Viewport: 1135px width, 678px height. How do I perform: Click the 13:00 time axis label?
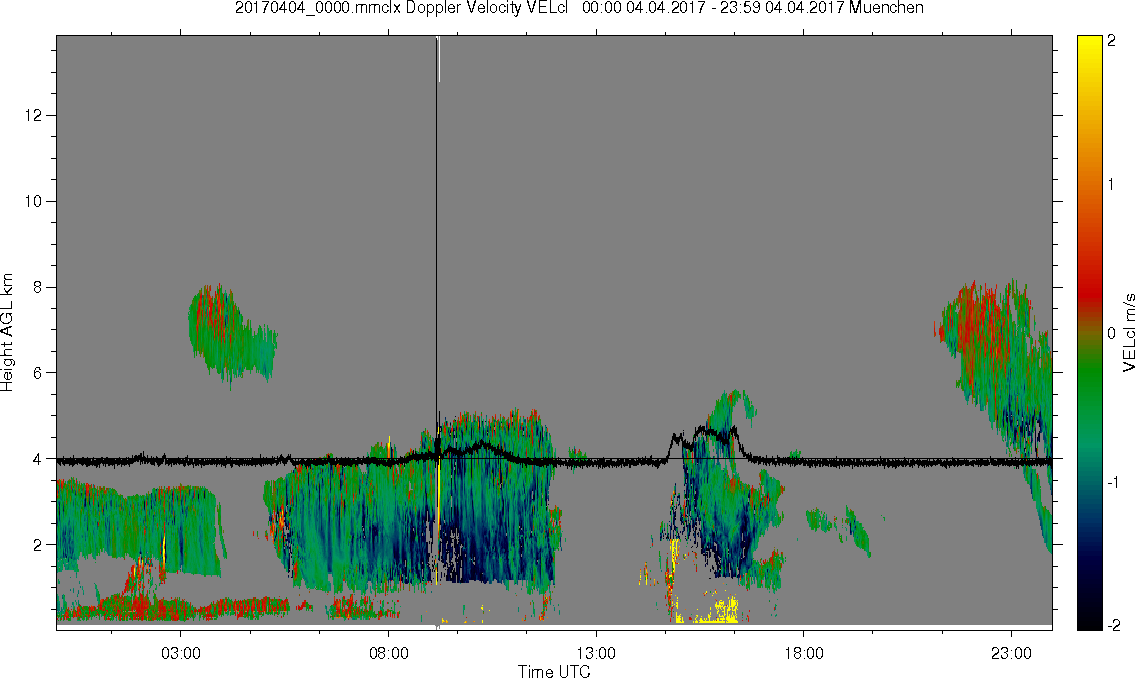point(596,653)
